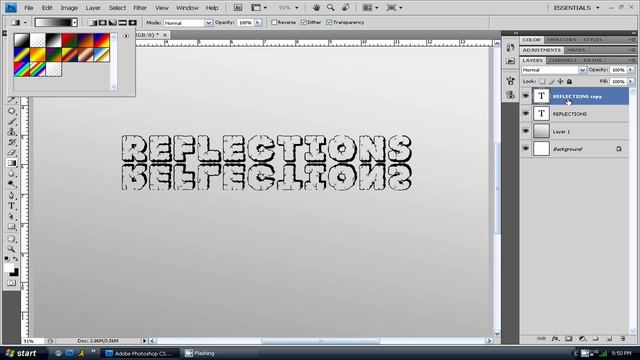
Task: Open the Layer menu
Action: [93, 8]
